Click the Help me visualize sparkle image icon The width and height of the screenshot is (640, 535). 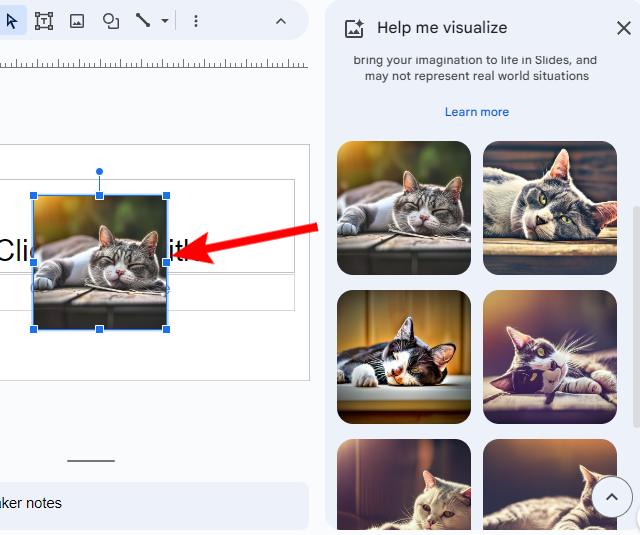click(x=354, y=29)
